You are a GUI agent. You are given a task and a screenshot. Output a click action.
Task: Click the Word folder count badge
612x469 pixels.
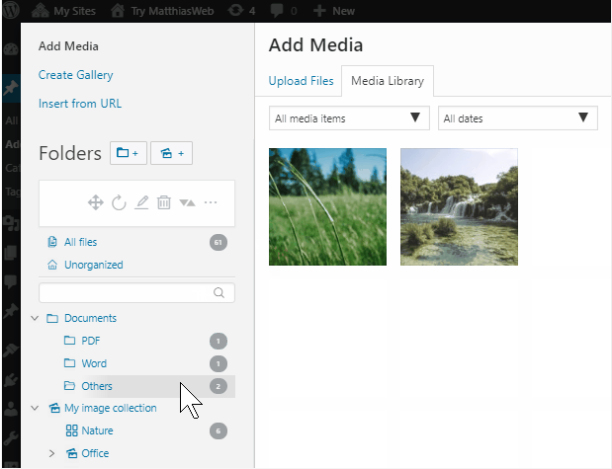coord(218,364)
